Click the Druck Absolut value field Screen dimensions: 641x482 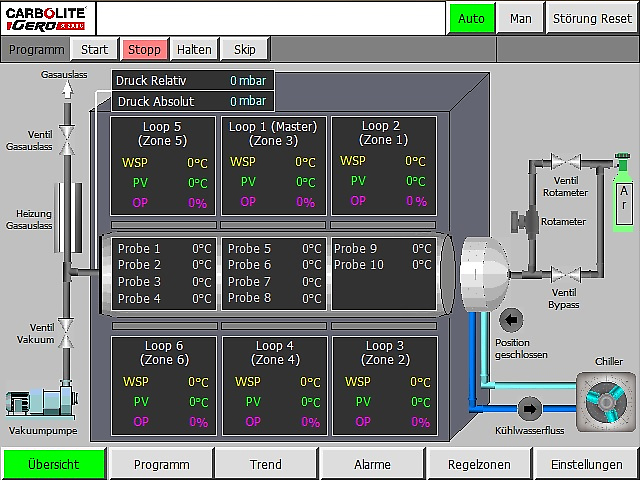(x=248, y=101)
